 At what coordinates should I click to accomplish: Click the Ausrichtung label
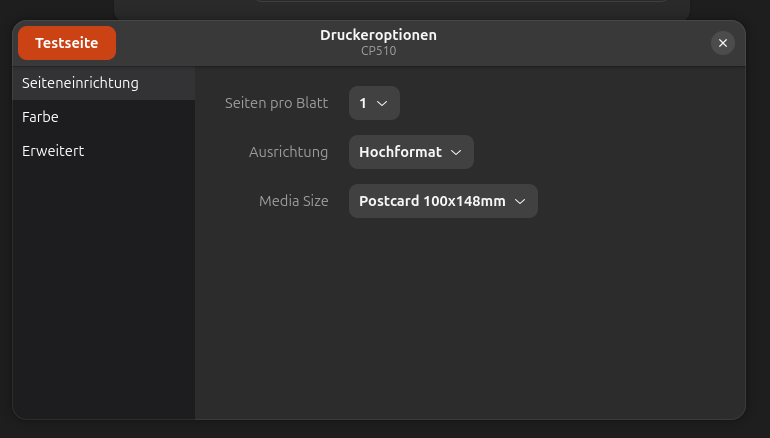coord(288,152)
